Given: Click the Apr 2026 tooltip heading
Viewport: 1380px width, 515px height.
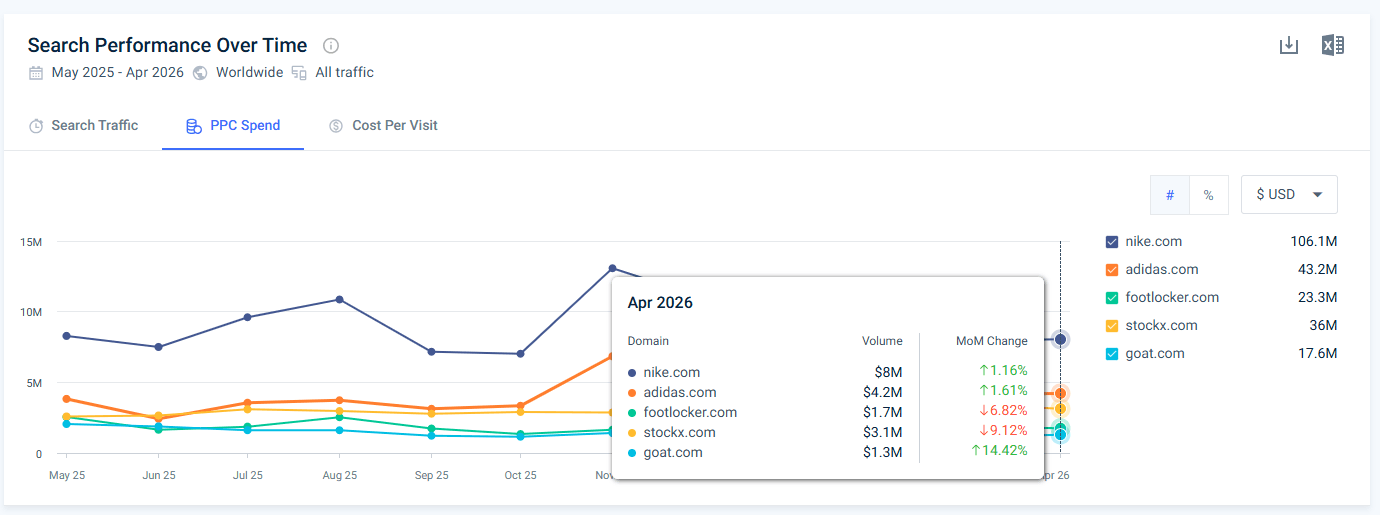Looking at the screenshot, I should [660, 302].
